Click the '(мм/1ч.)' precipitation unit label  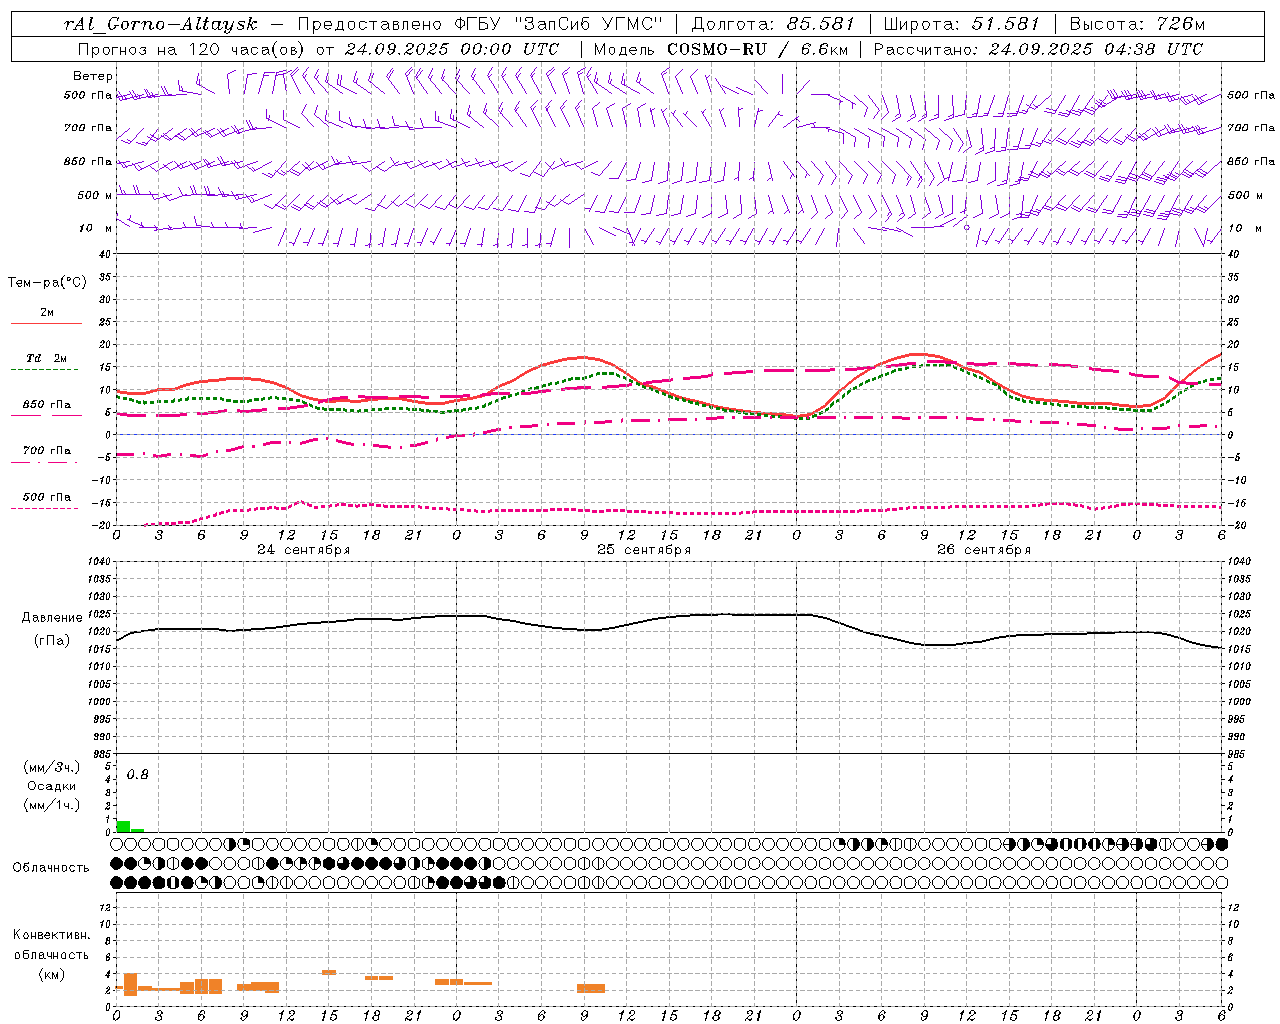coord(52,805)
